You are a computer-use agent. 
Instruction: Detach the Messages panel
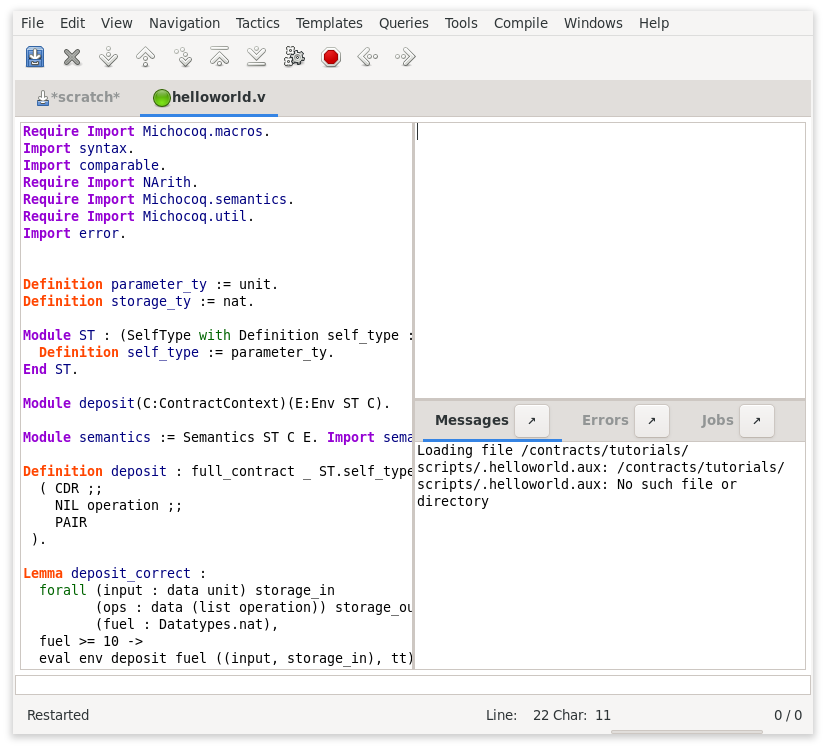point(533,420)
